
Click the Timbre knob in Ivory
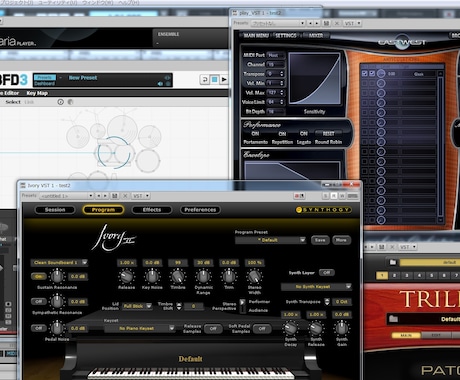pos(178,276)
